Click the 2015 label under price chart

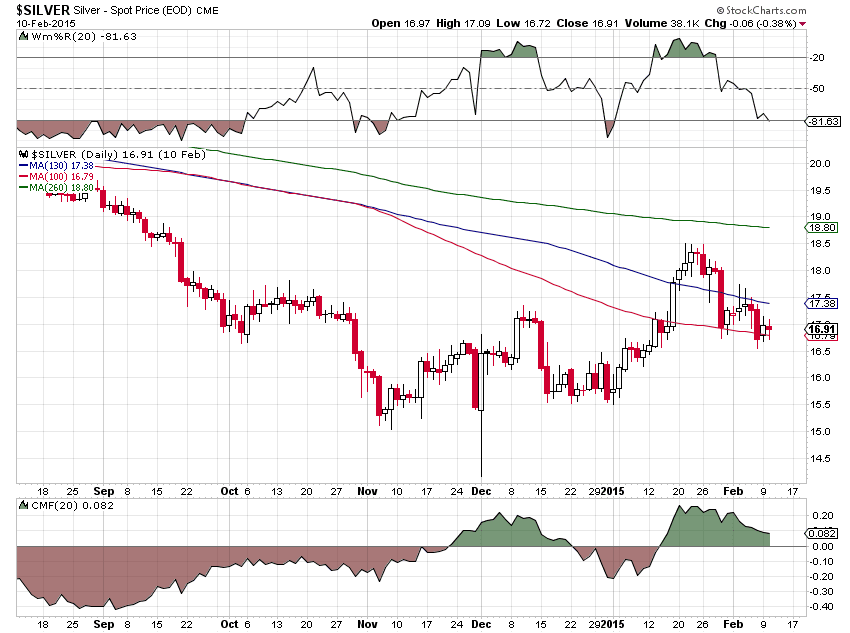coord(613,491)
